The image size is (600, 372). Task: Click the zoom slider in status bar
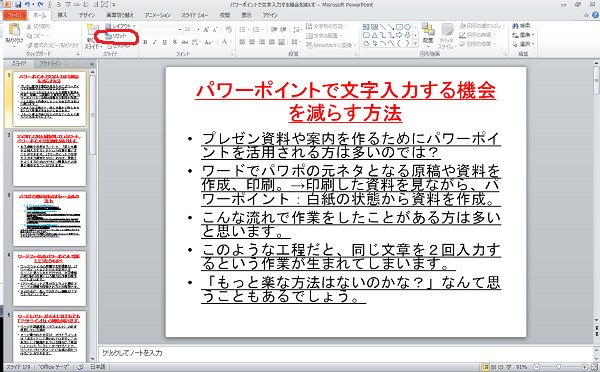560,367
